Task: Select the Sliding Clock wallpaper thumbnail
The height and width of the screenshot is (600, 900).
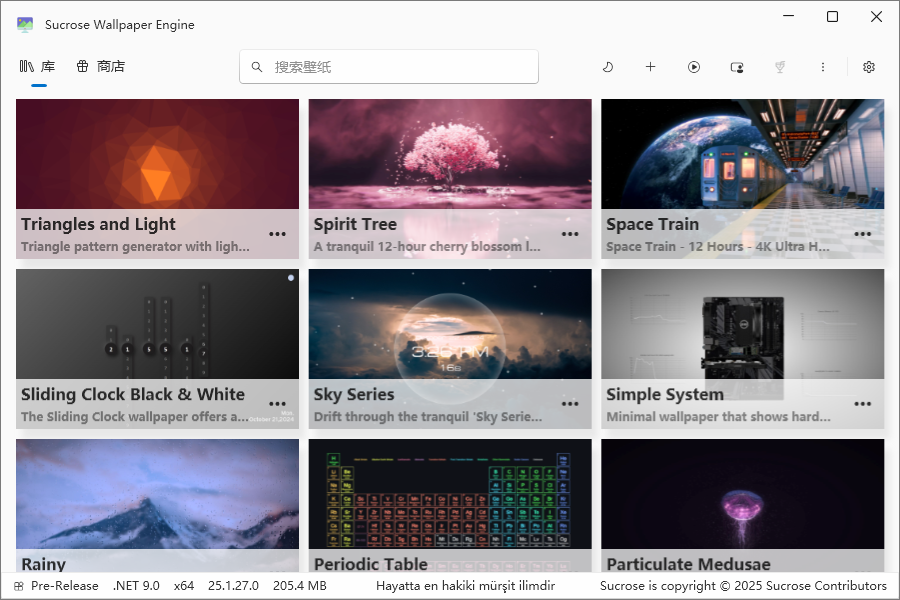Action: tap(157, 324)
